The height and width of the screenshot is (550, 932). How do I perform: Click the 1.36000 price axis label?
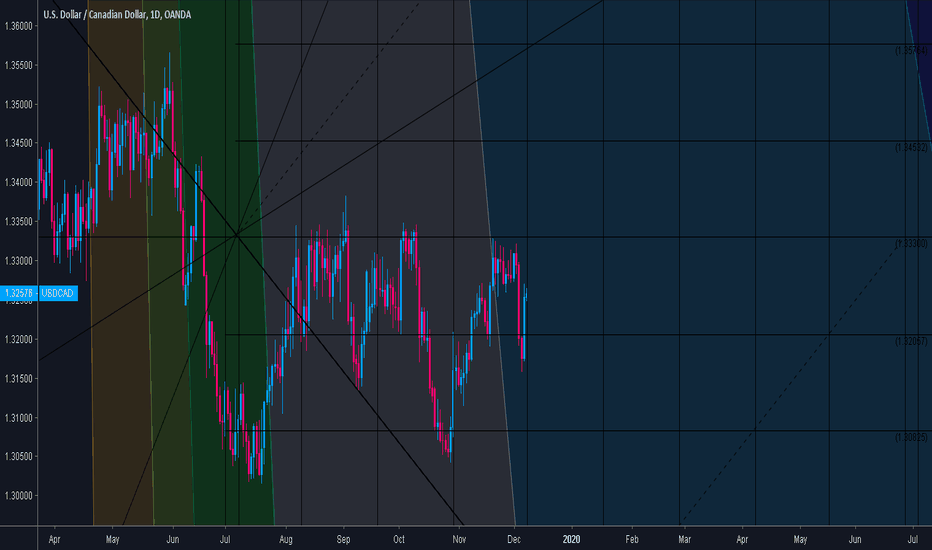point(19,26)
